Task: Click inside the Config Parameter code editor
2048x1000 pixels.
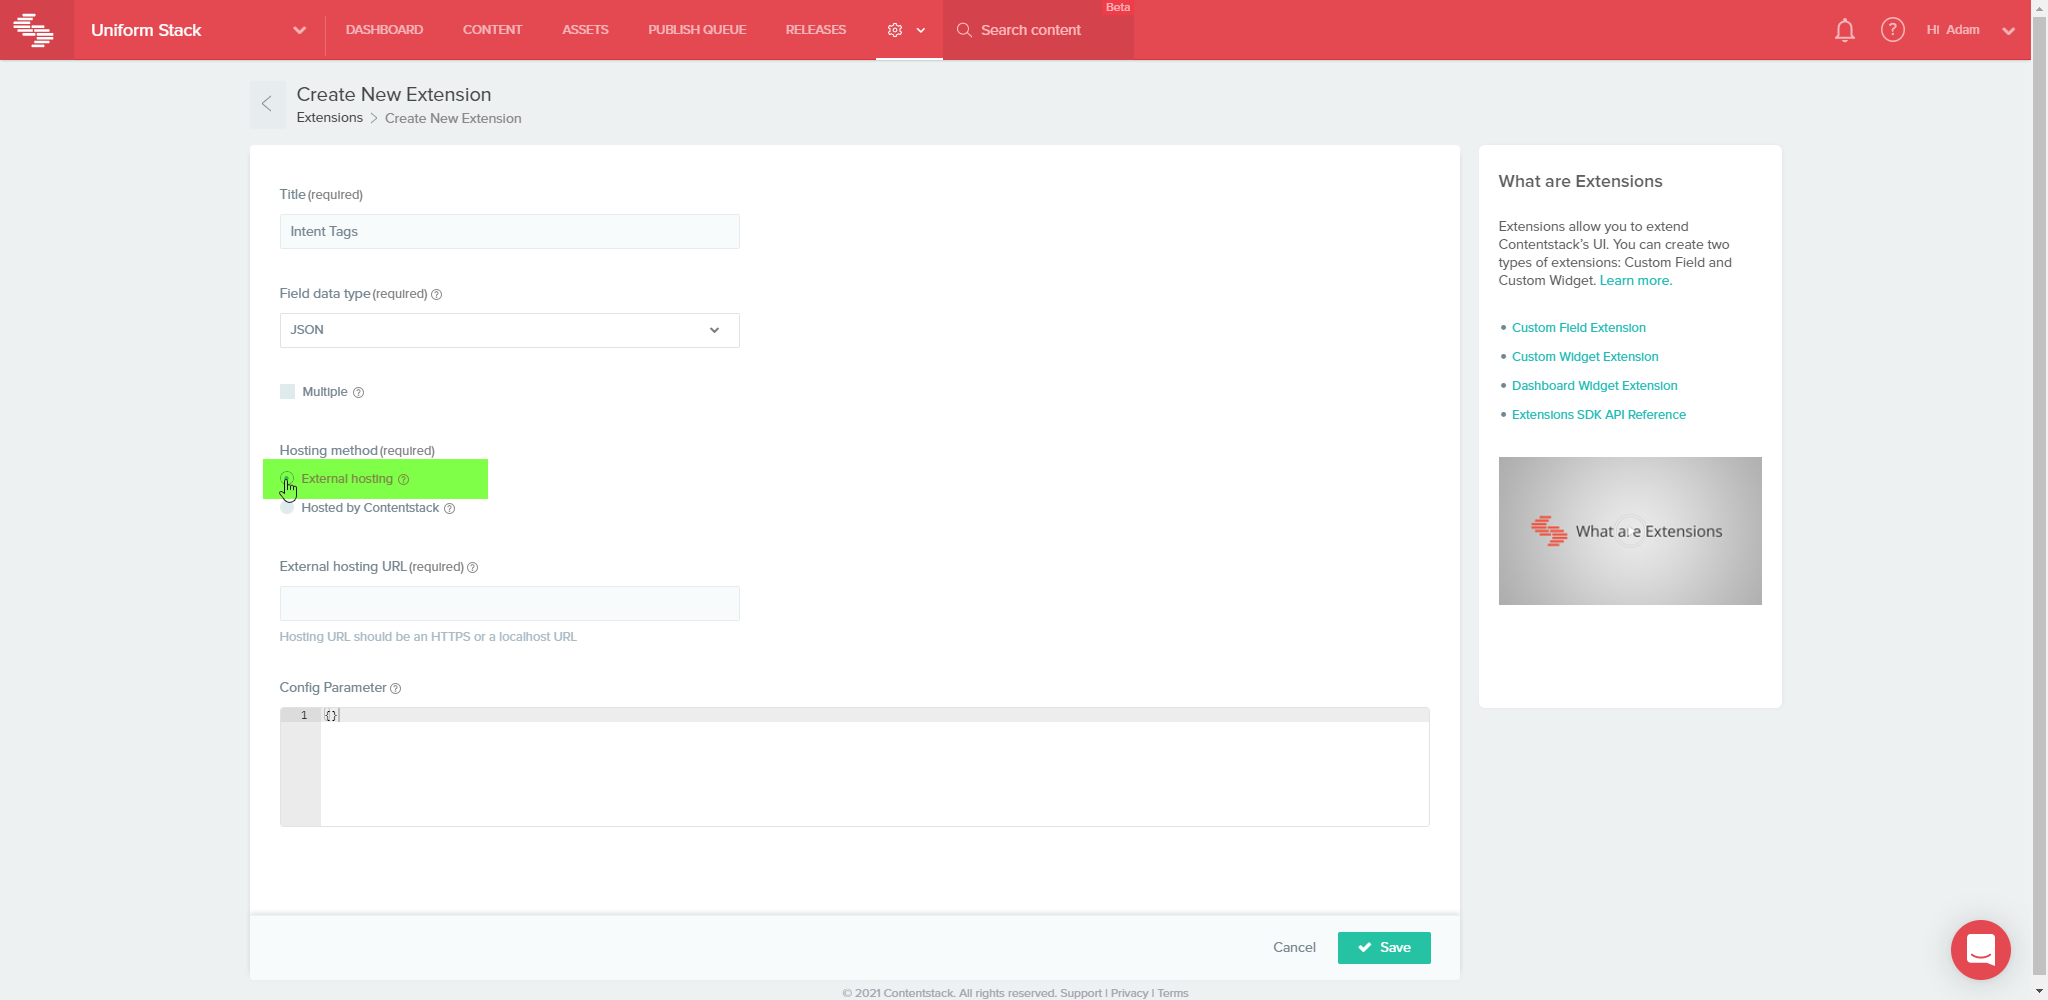Action: 855,767
